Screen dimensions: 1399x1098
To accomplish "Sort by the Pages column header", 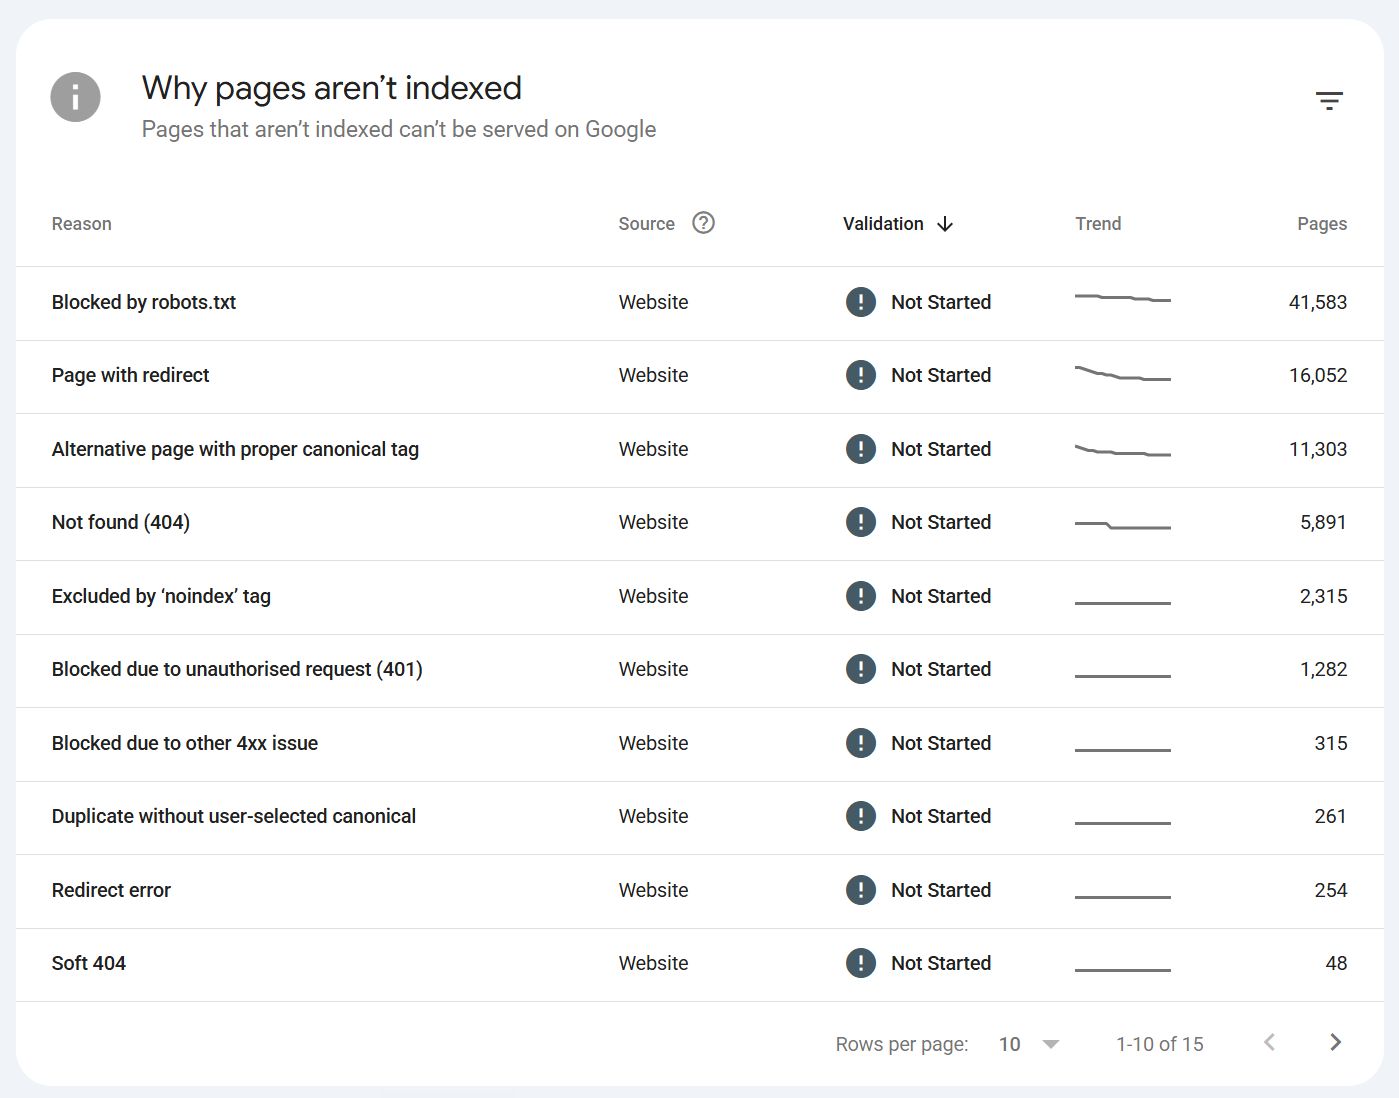I will (1322, 224).
